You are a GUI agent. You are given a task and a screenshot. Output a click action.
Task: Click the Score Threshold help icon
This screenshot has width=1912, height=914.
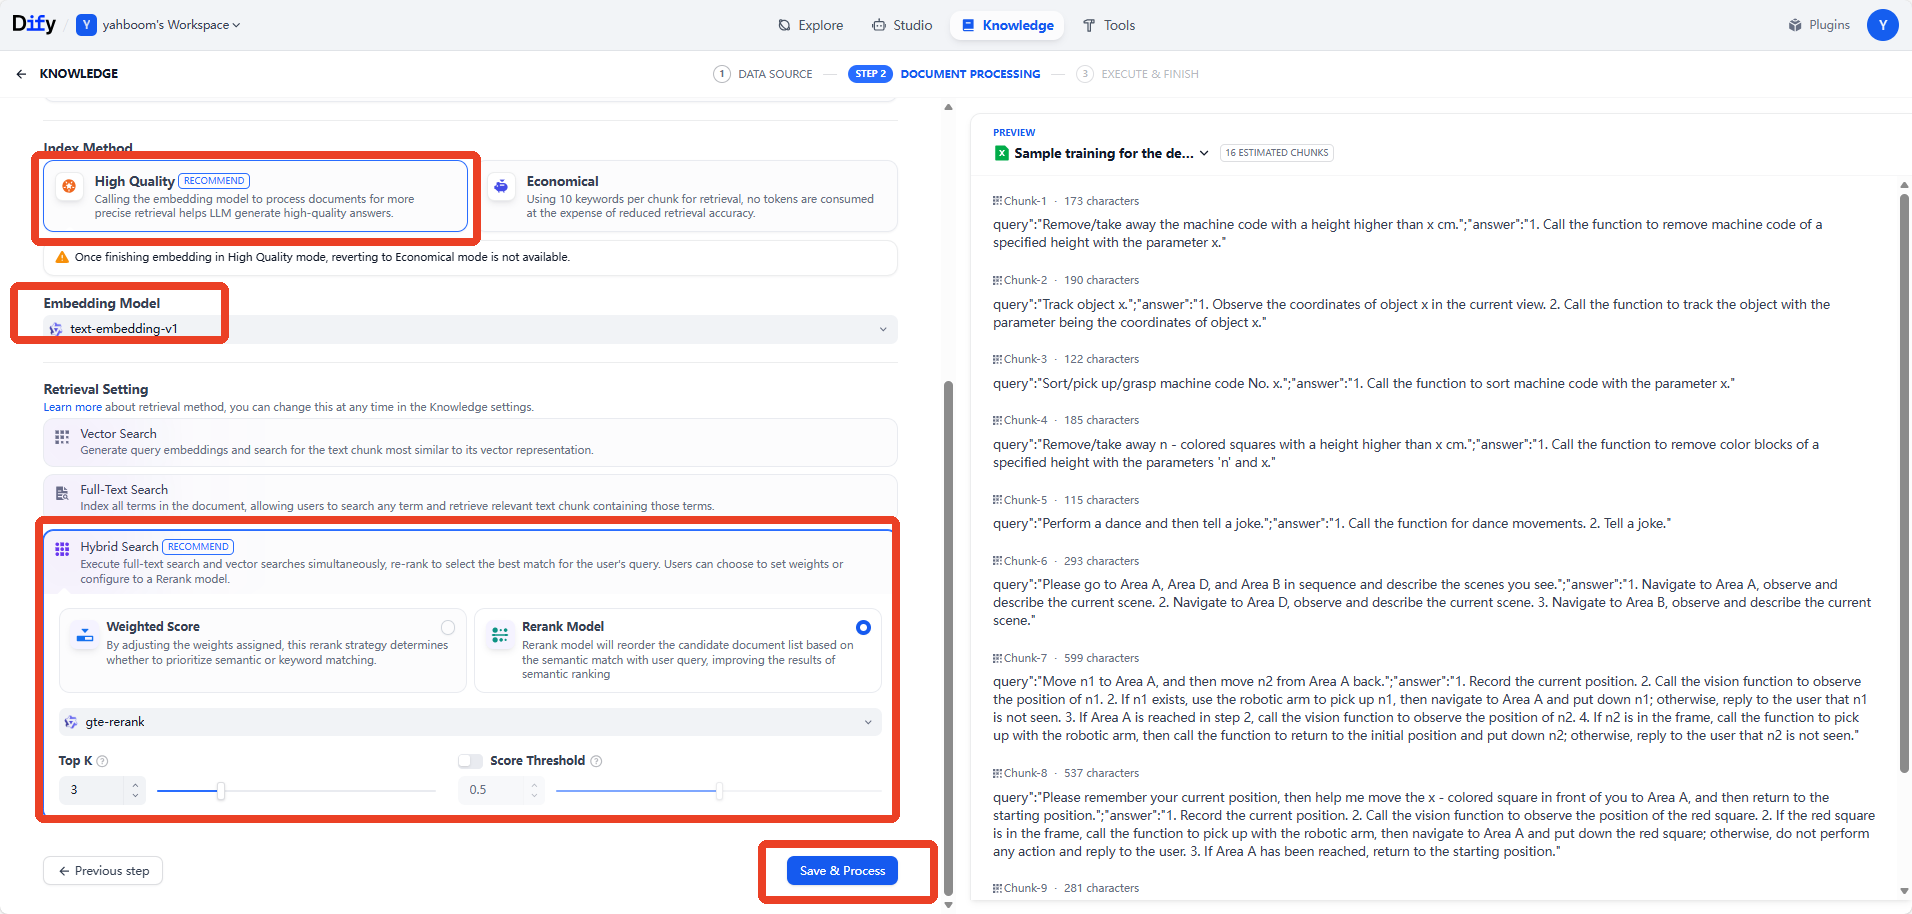[x=596, y=761]
